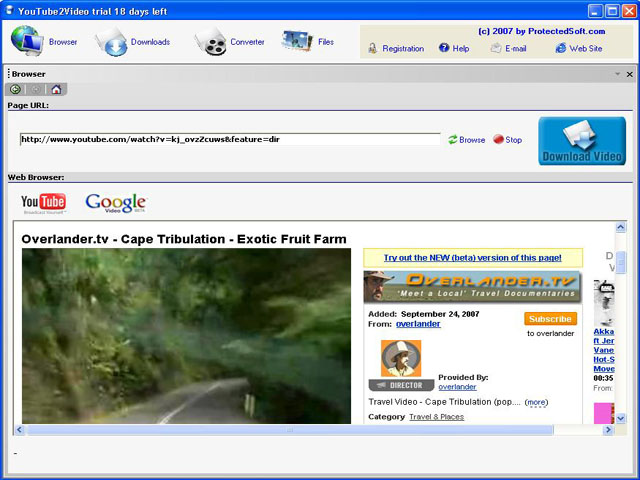Click the Subscribe button
Viewport: 640px width, 480px height.
tap(550, 319)
